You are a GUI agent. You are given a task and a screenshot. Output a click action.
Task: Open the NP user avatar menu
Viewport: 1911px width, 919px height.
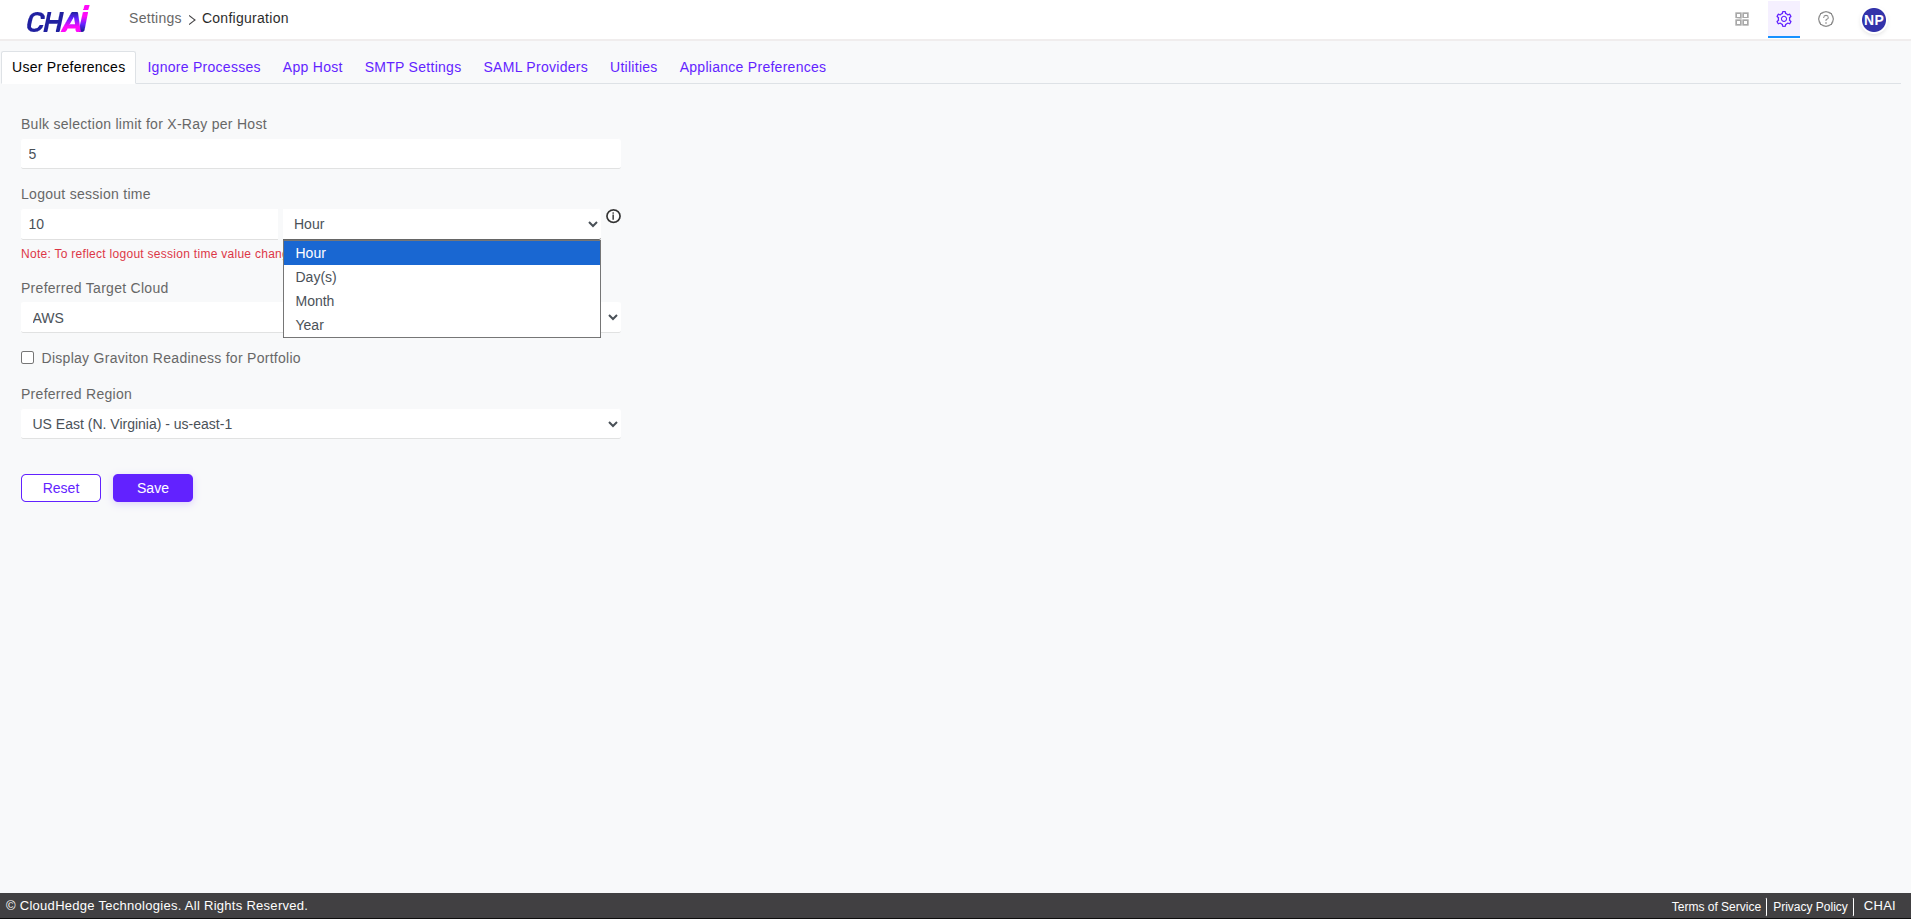coord(1873,20)
